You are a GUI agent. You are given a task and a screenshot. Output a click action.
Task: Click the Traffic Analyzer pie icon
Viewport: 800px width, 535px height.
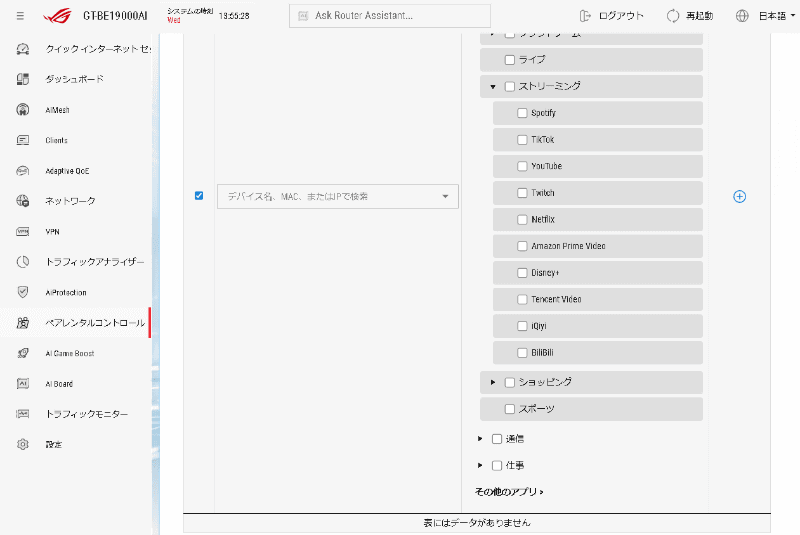point(22,262)
